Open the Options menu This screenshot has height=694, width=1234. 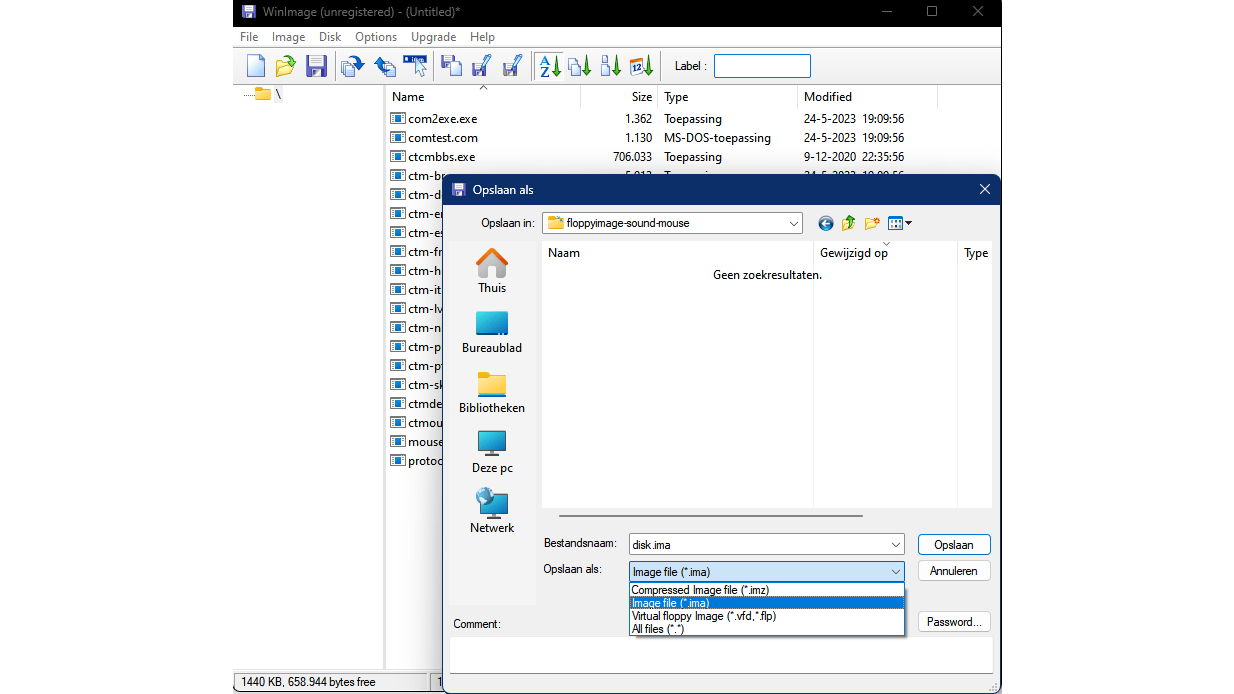click(x=376, y=37)
